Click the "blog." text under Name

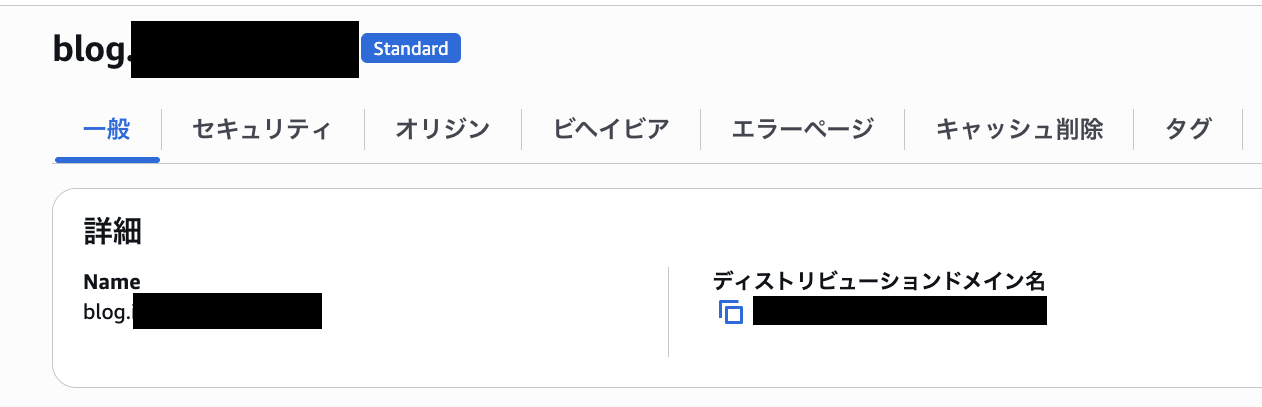click(x=107, y=312)
